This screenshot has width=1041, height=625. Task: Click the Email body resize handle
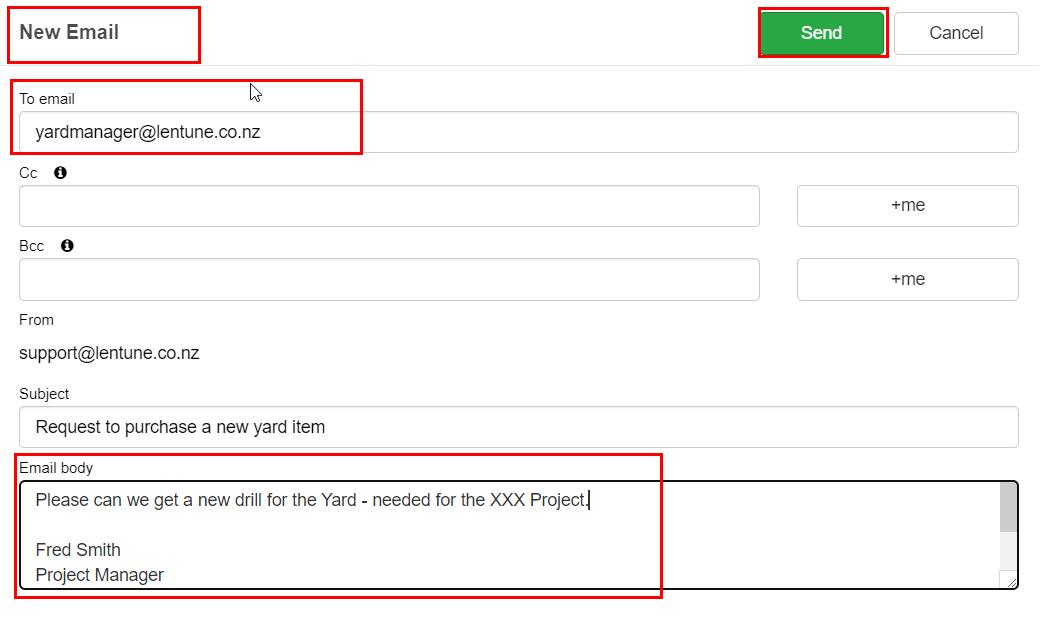[x=1010, y=582]
